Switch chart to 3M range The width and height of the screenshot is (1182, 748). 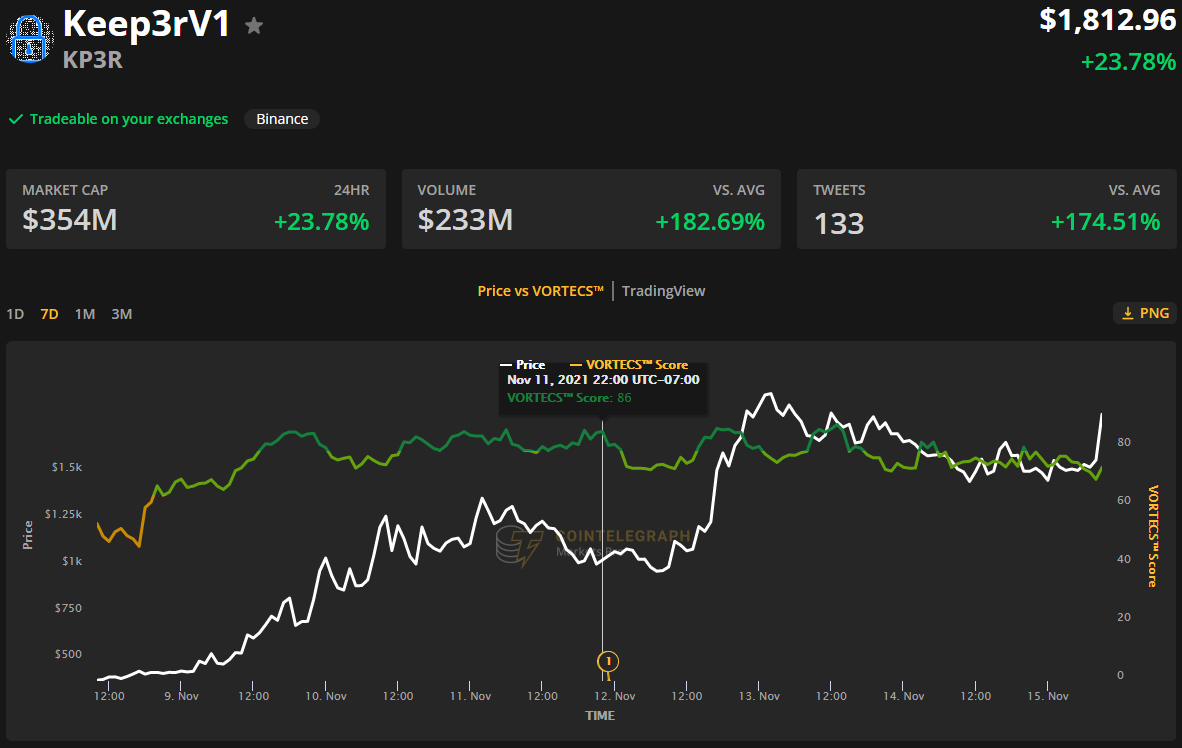coord(121,314)
